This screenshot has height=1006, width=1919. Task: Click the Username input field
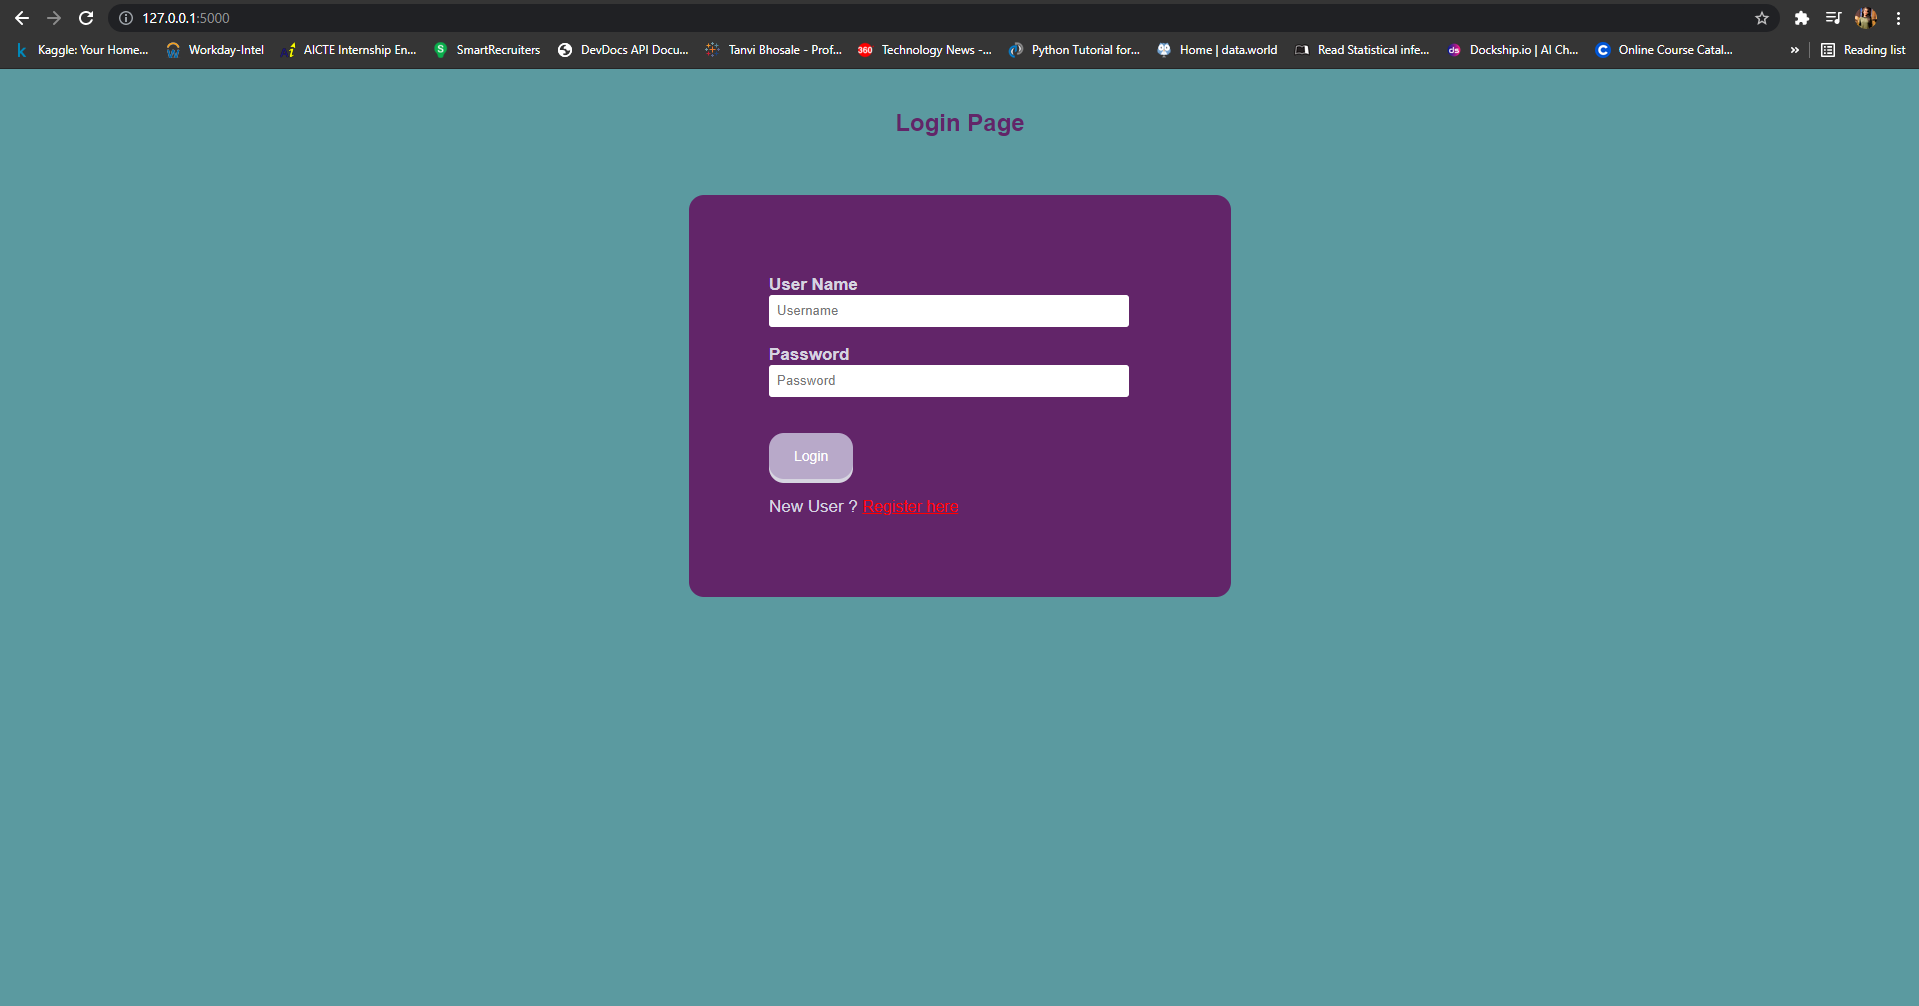coord(948,310)
